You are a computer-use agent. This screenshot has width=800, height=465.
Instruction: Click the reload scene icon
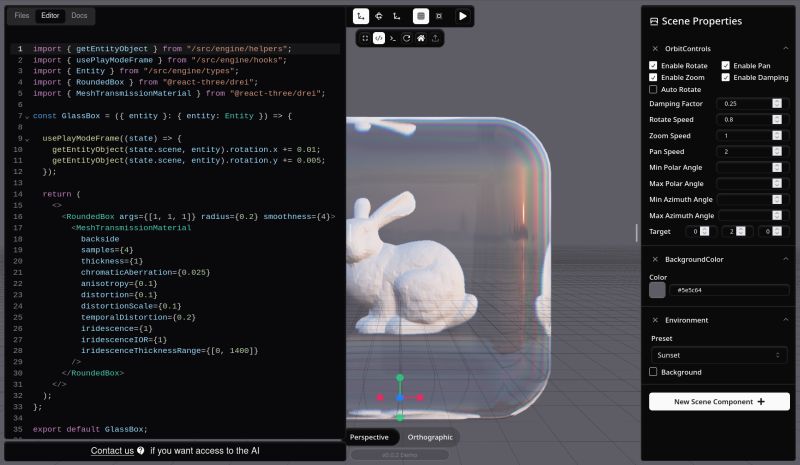pyautogui.click(x=407, y=38)
